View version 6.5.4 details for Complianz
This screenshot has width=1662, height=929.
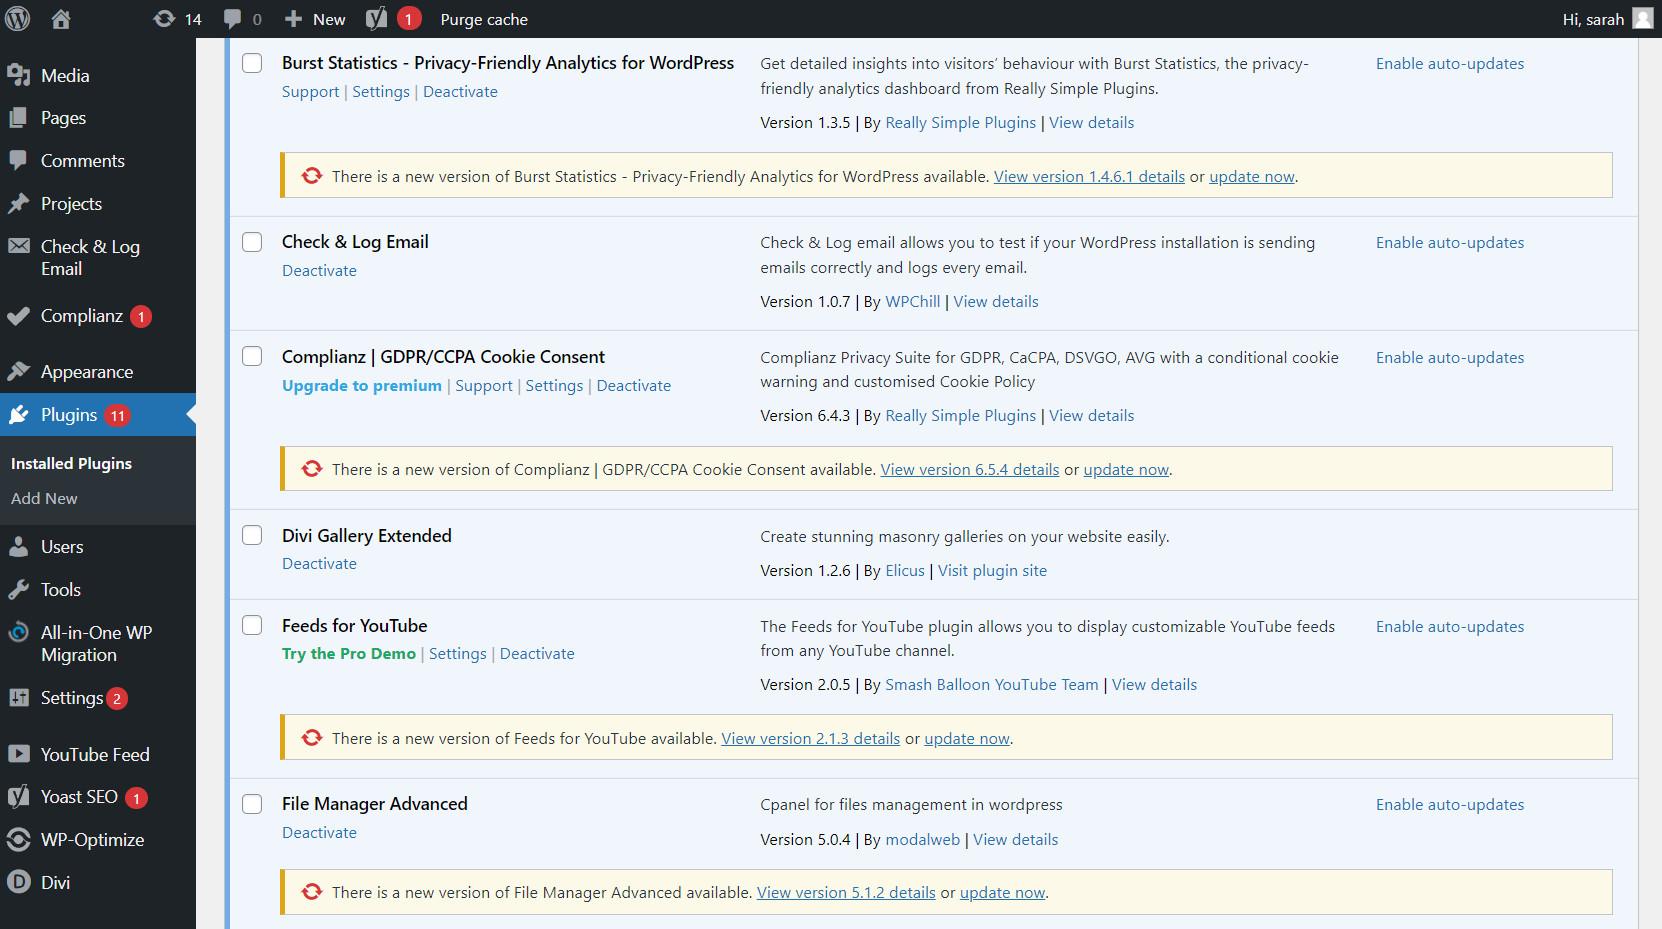click(969, 469)
